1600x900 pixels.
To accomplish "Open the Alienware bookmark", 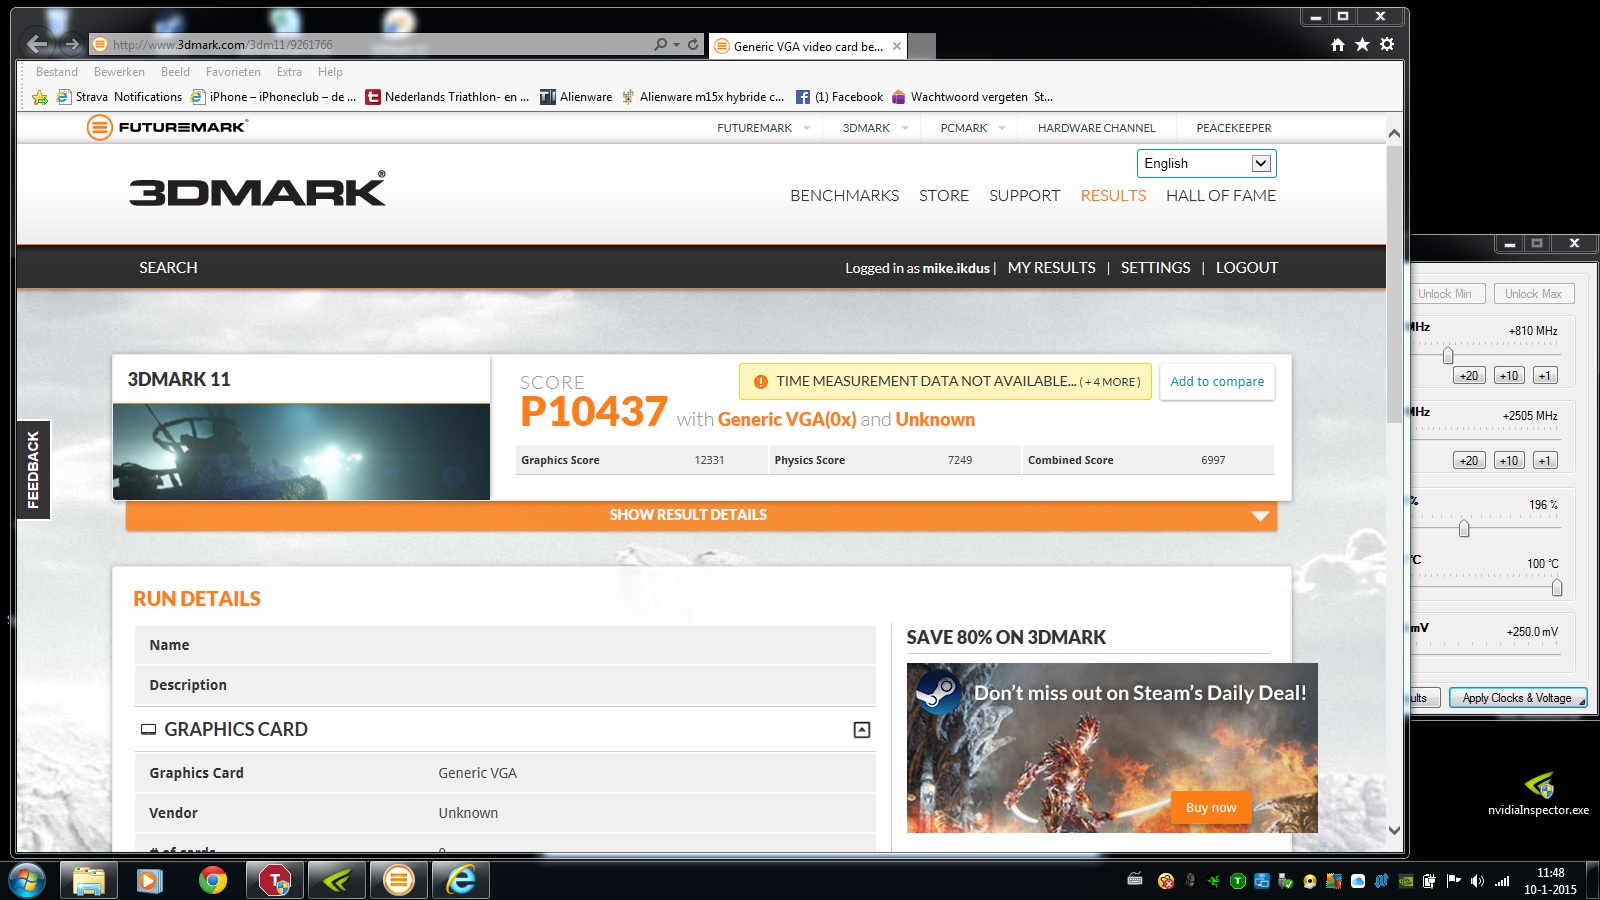I will click(576, 97).
